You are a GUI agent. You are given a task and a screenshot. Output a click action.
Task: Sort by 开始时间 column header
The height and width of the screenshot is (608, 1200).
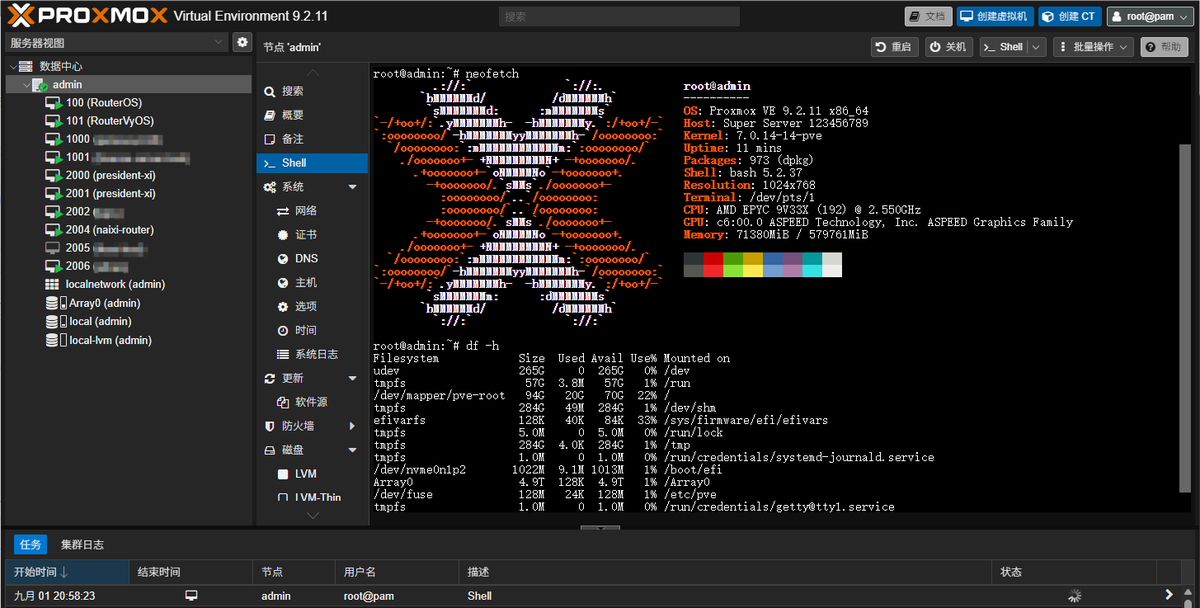[66, 572]
